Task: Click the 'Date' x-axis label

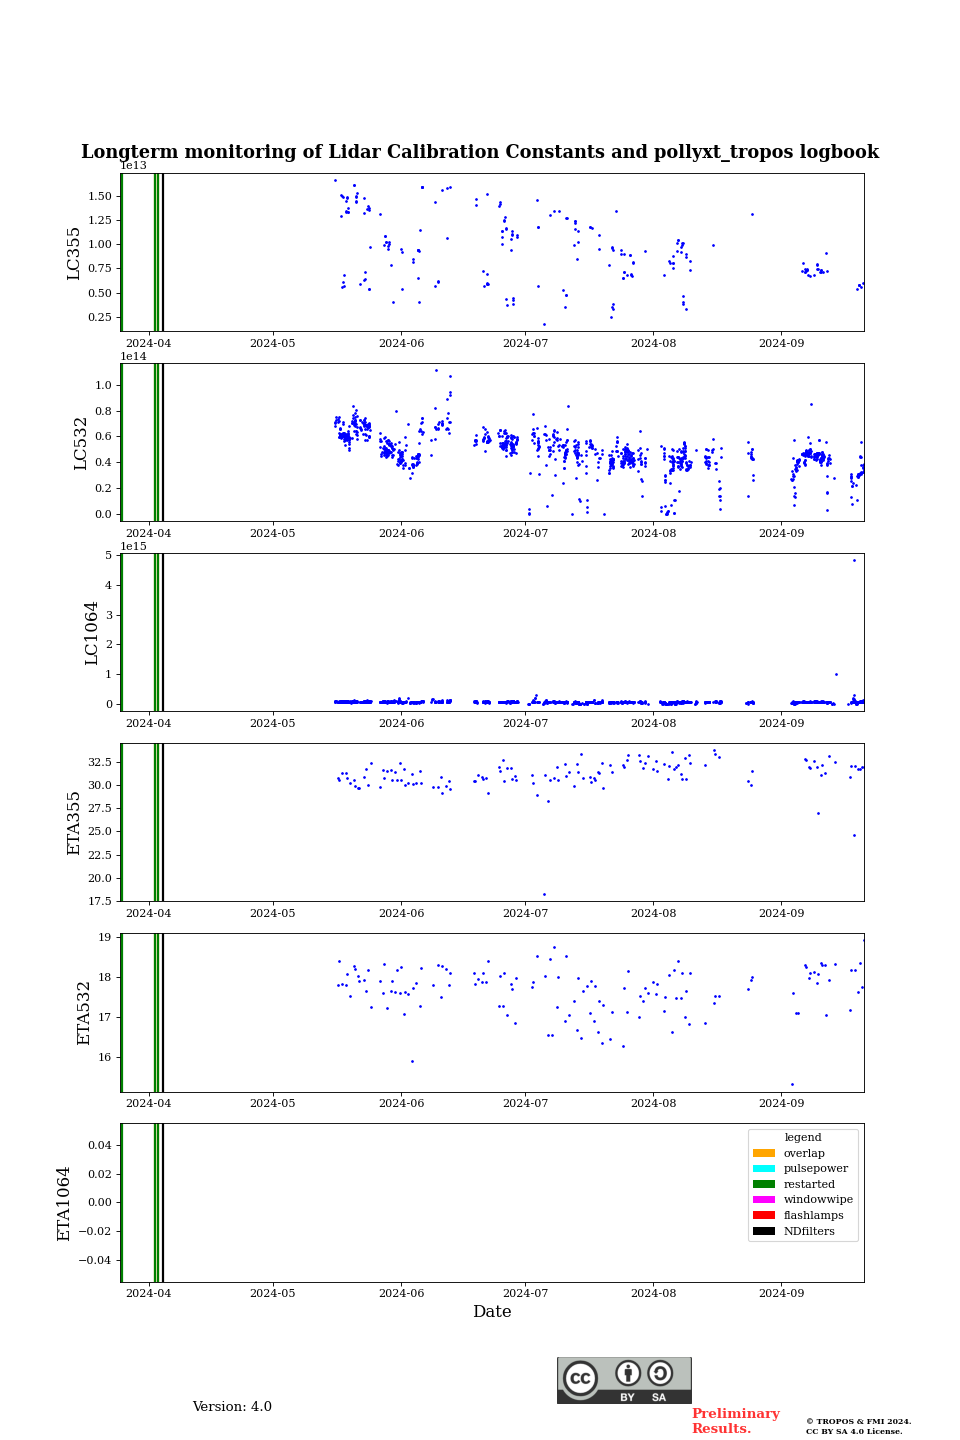Action: tap(492, 1312)
